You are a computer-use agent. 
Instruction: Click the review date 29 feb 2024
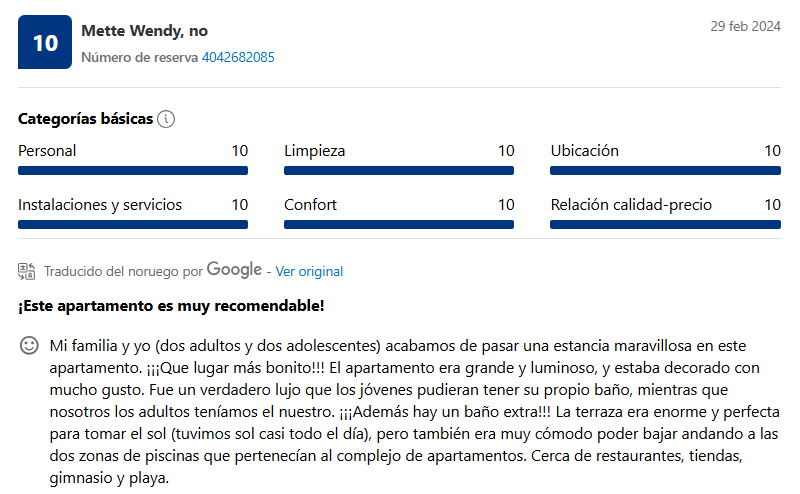745,26
